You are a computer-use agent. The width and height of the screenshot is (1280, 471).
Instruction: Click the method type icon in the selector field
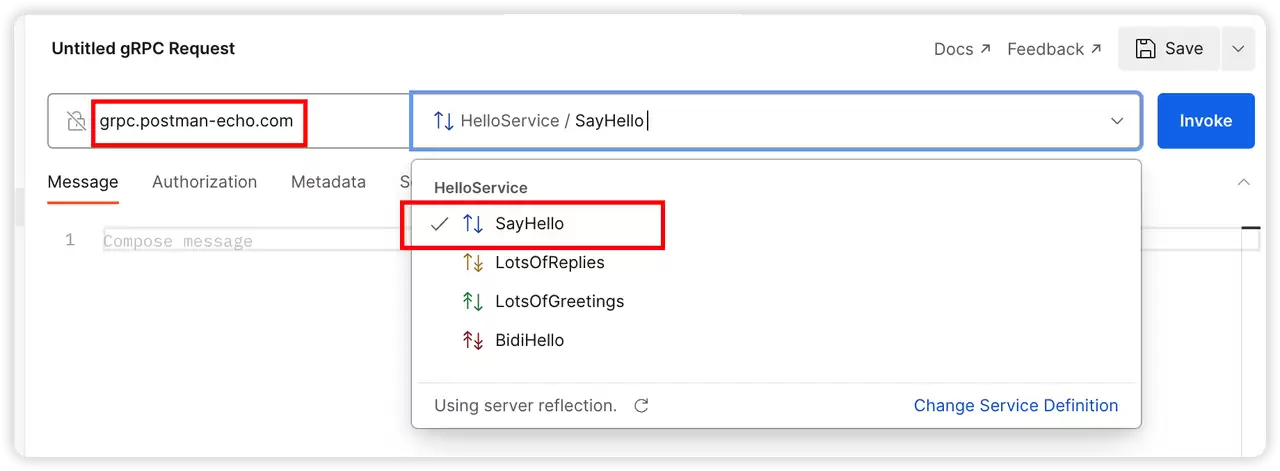click(x=443, y=121)
